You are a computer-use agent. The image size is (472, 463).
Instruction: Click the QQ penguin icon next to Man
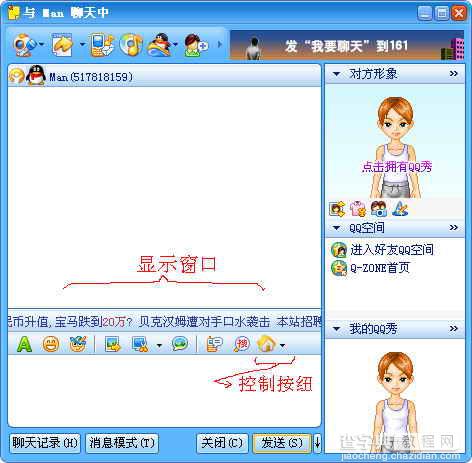click(x=36, y=75)
